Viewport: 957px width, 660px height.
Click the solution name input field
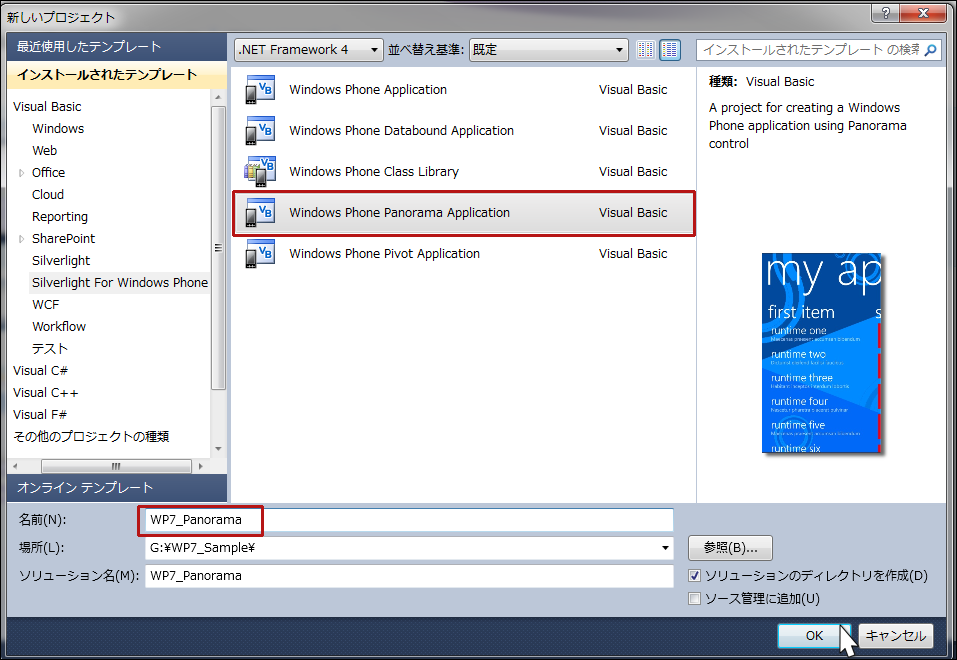pyautogui.click(x=409, y=576)
